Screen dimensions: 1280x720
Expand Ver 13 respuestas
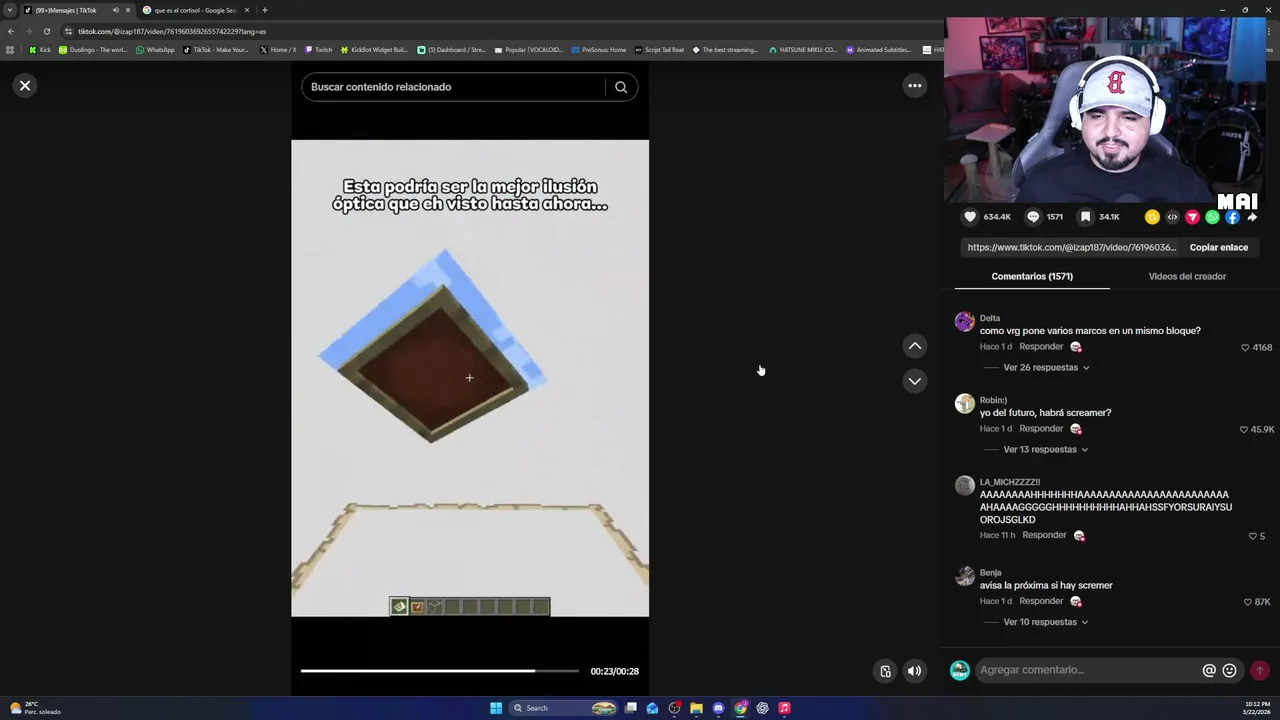click(x=1045, y=450)
